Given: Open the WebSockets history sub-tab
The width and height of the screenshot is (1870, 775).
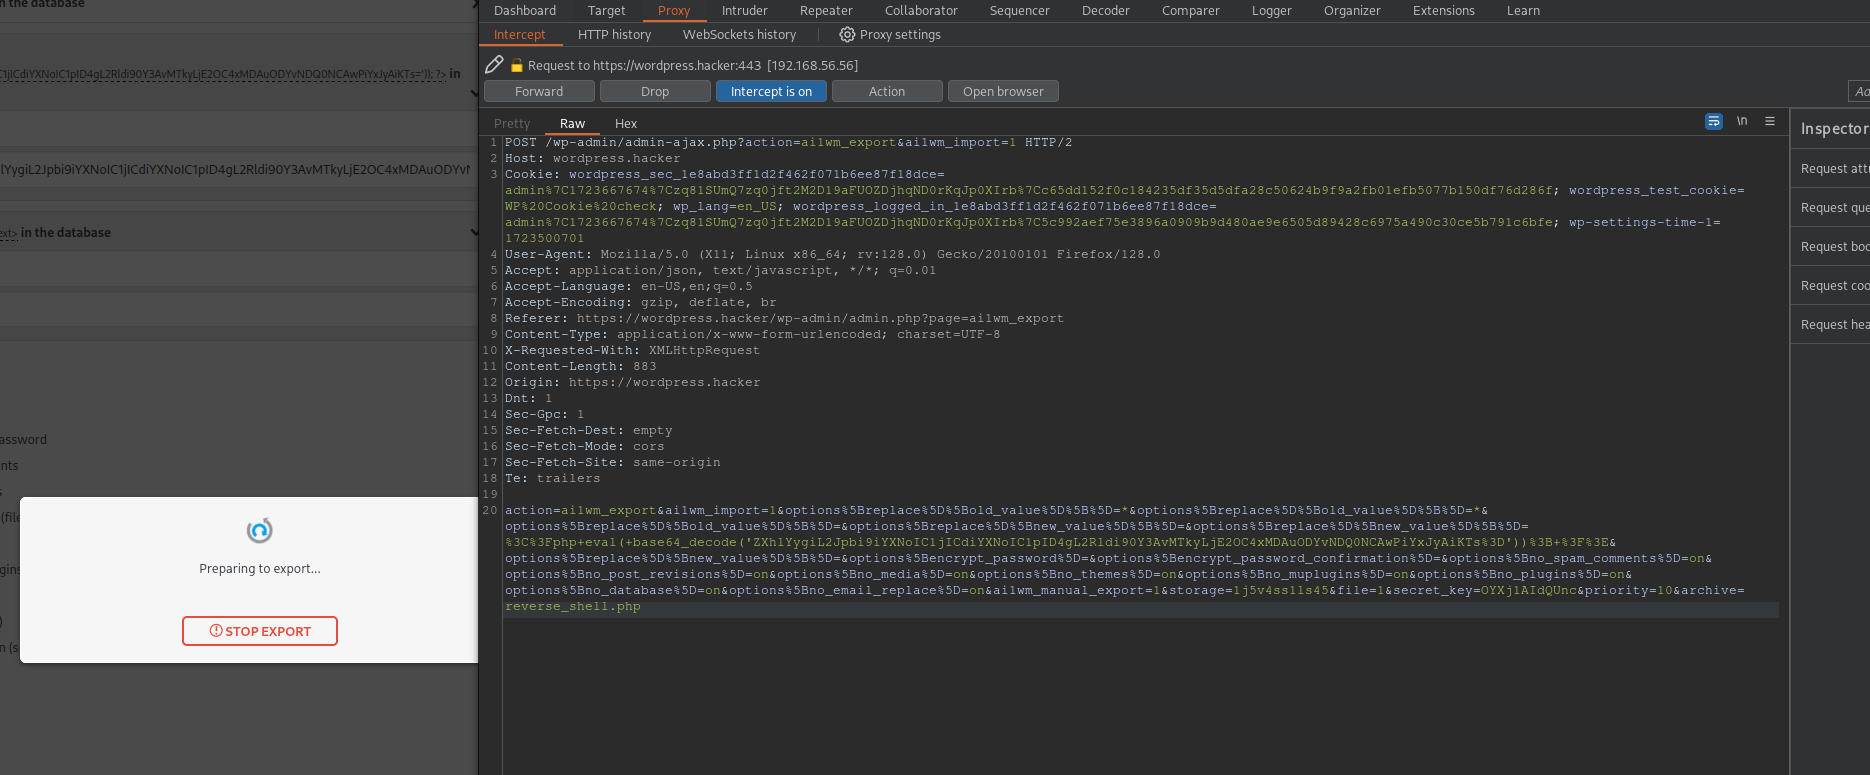Looking at the screenshot, I should (739, 35).
